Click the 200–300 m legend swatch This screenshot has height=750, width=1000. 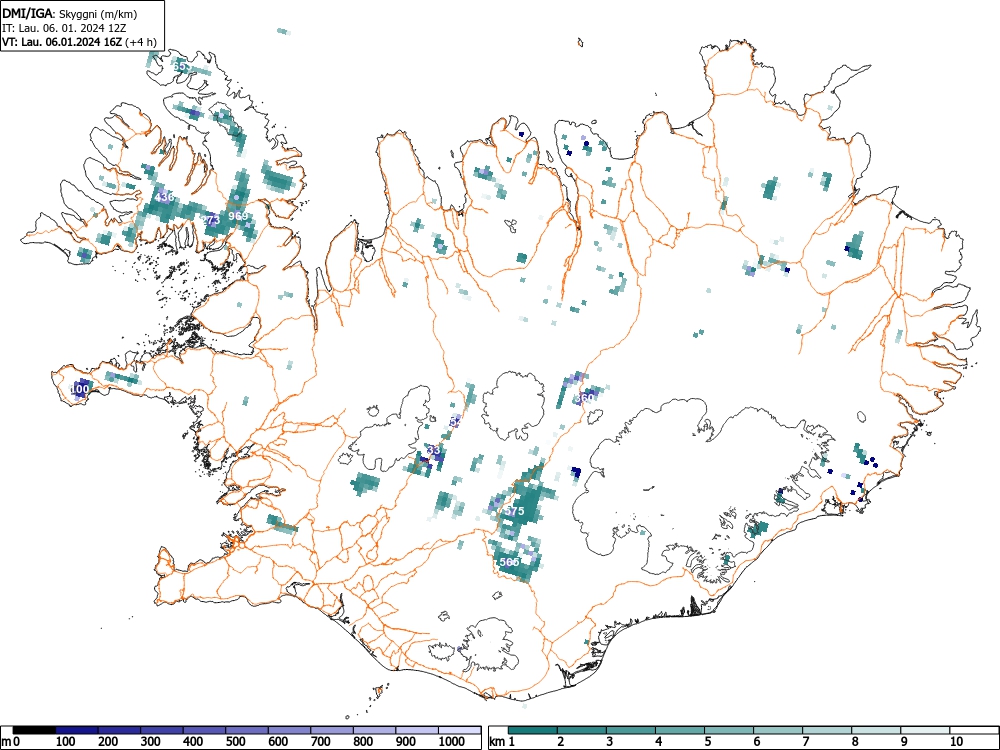coord(119,730)
